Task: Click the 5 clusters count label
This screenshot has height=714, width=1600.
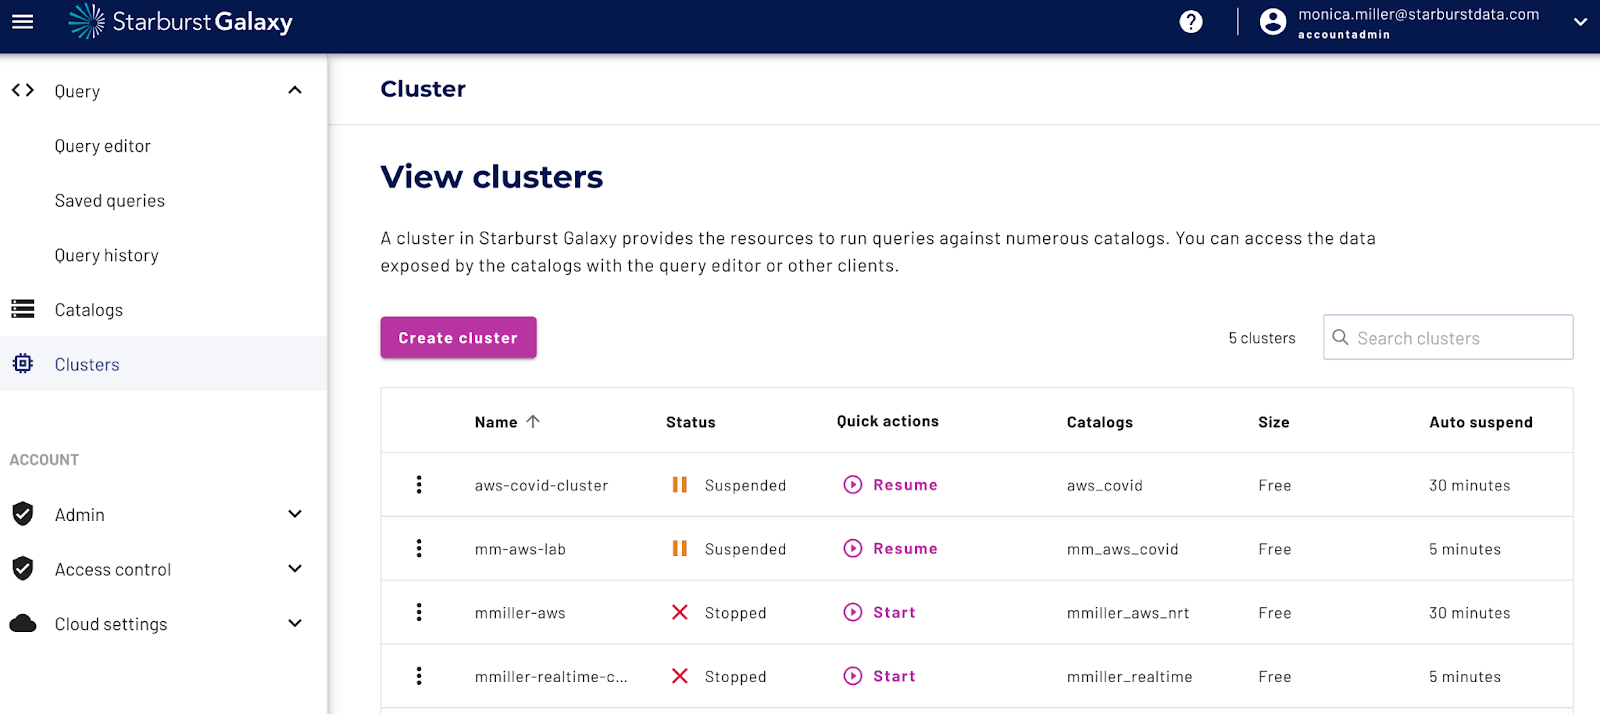Action: [1262, 339]
